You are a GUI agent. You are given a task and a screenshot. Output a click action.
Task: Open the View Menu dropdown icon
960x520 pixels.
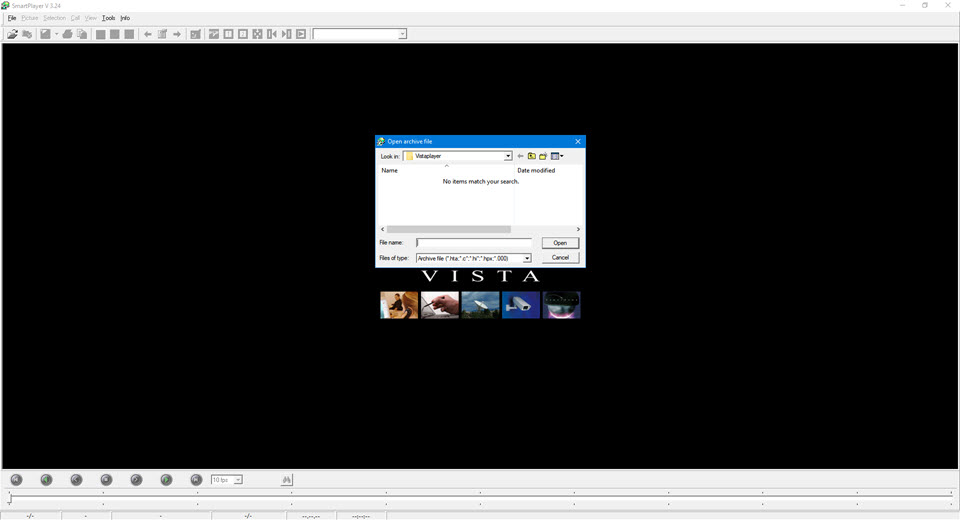pos(561,156)
